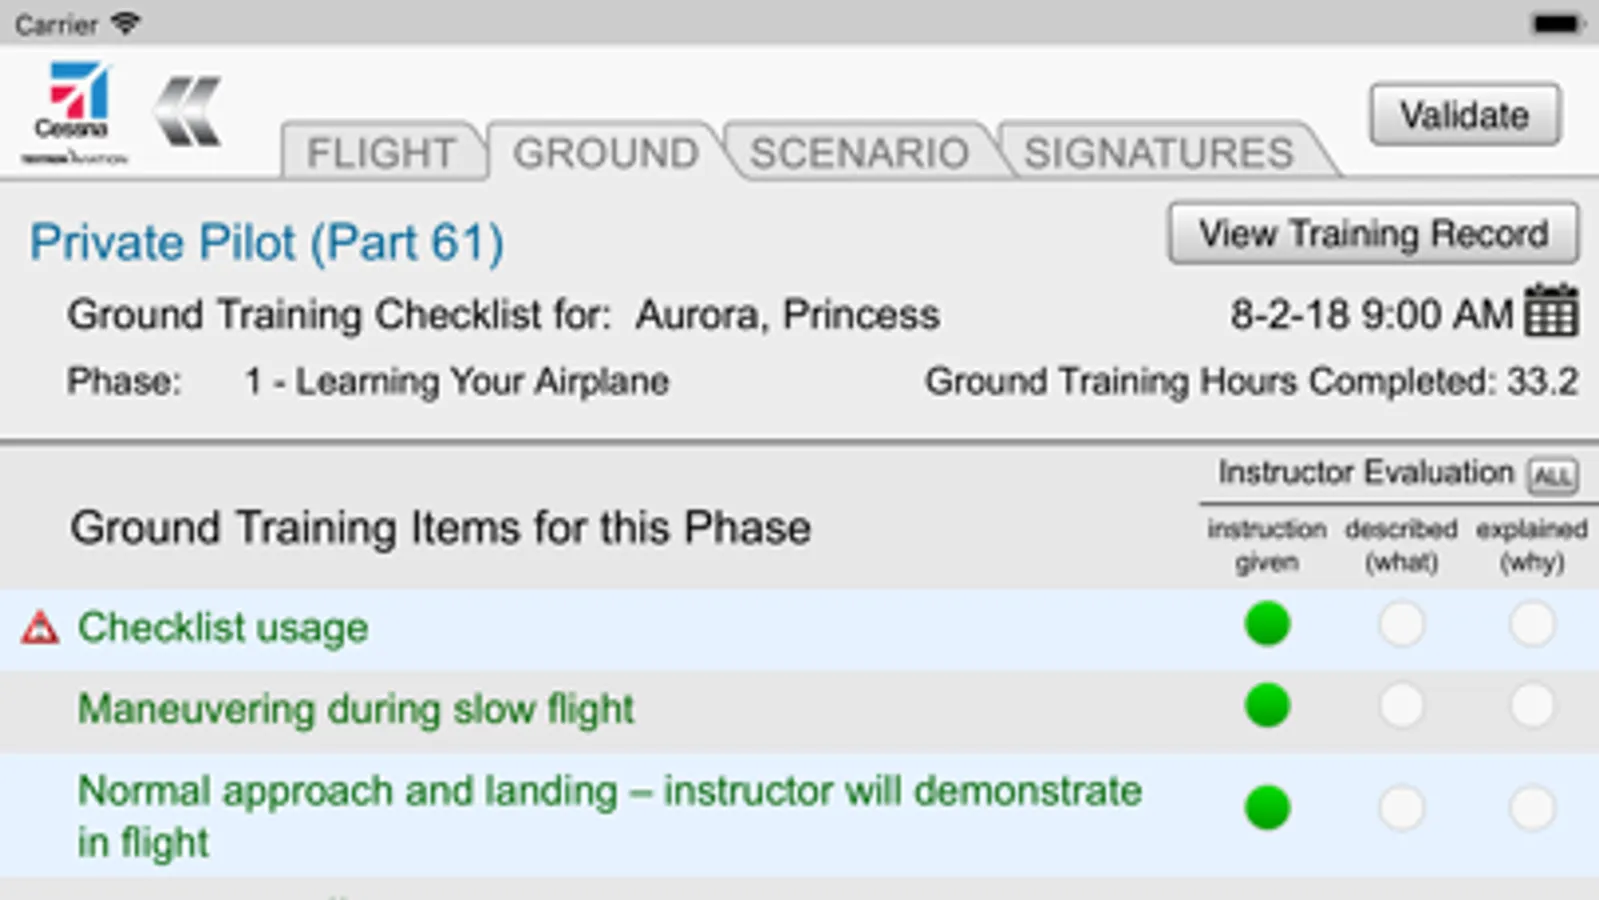The height and width of the screenshot is (900, 1599).
Task: Toggle instruction given for Checklist usage
Action: [x=1267, y=625]
